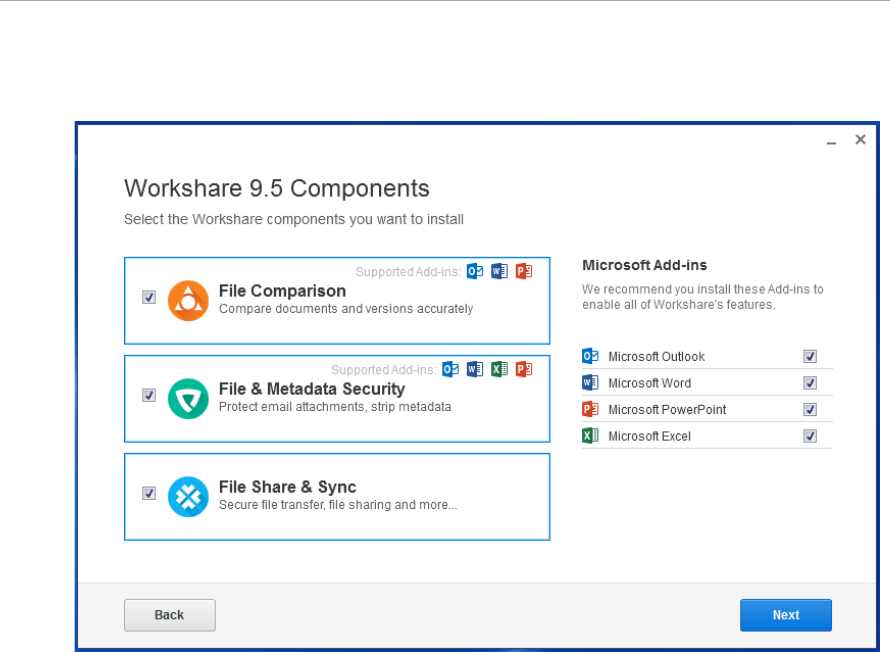
Task: Uncheck the Microsoft Excel add-in checkbox
Action: coord(810,436)
